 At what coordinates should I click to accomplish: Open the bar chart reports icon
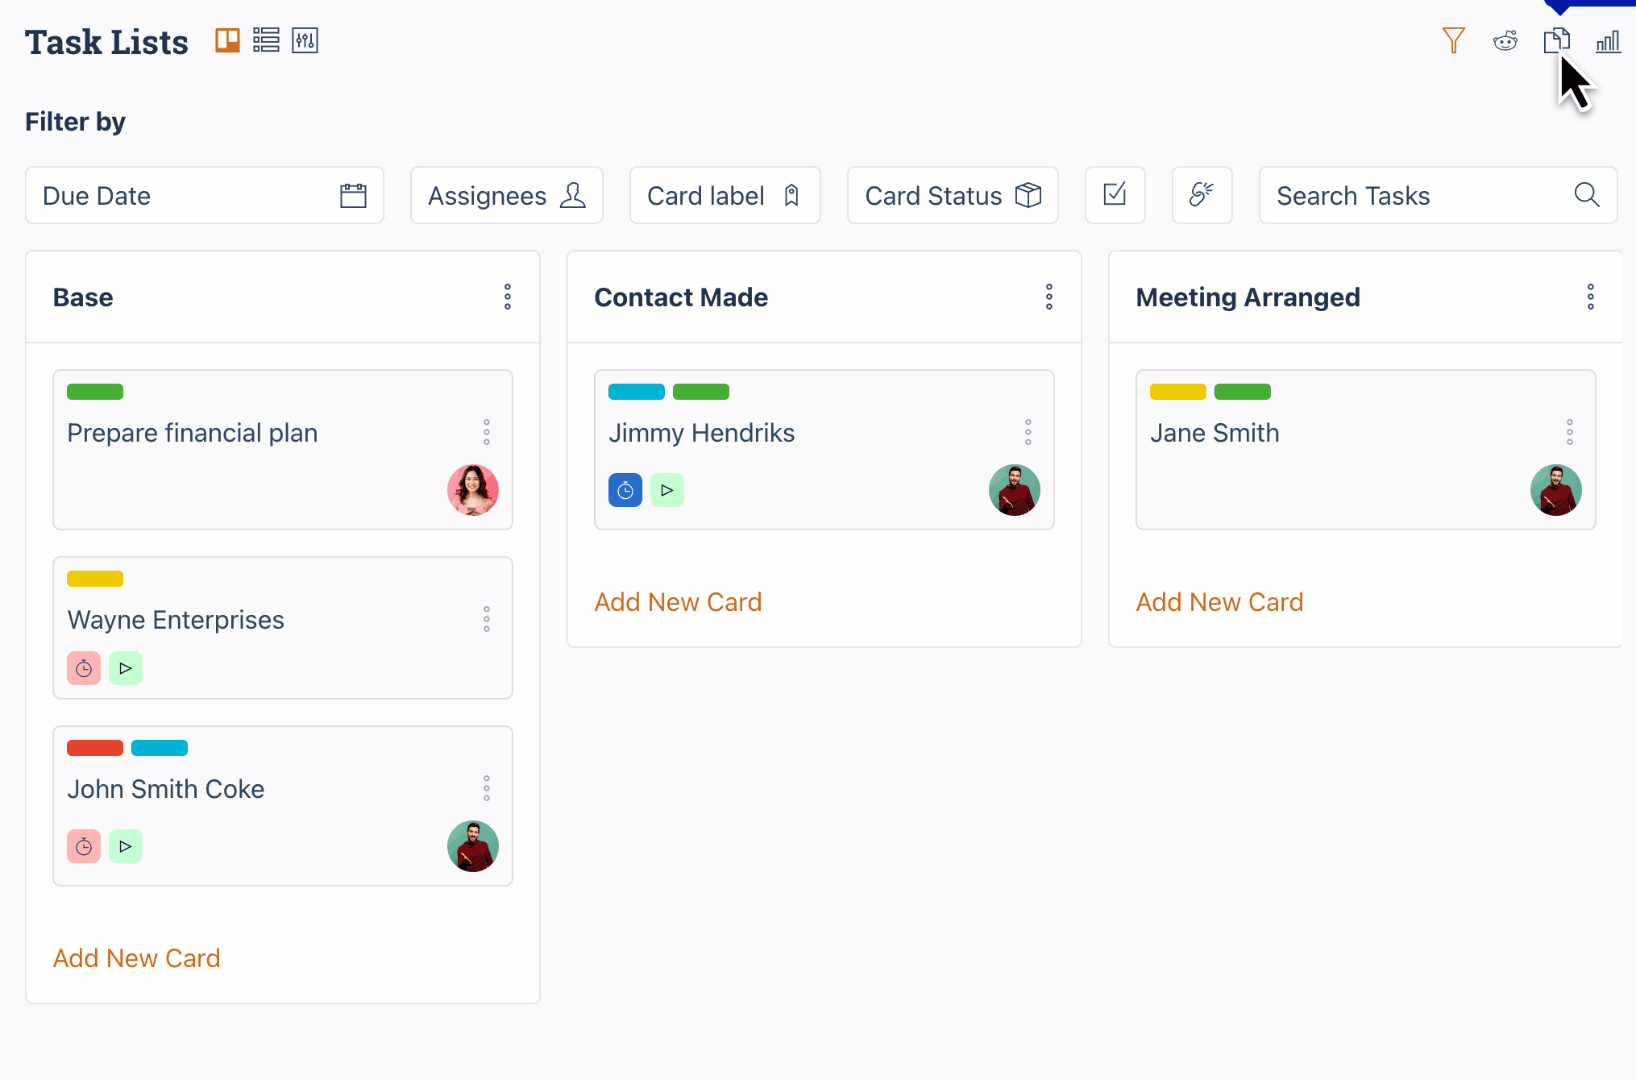pyautogui.click(x=1608, y=42)
